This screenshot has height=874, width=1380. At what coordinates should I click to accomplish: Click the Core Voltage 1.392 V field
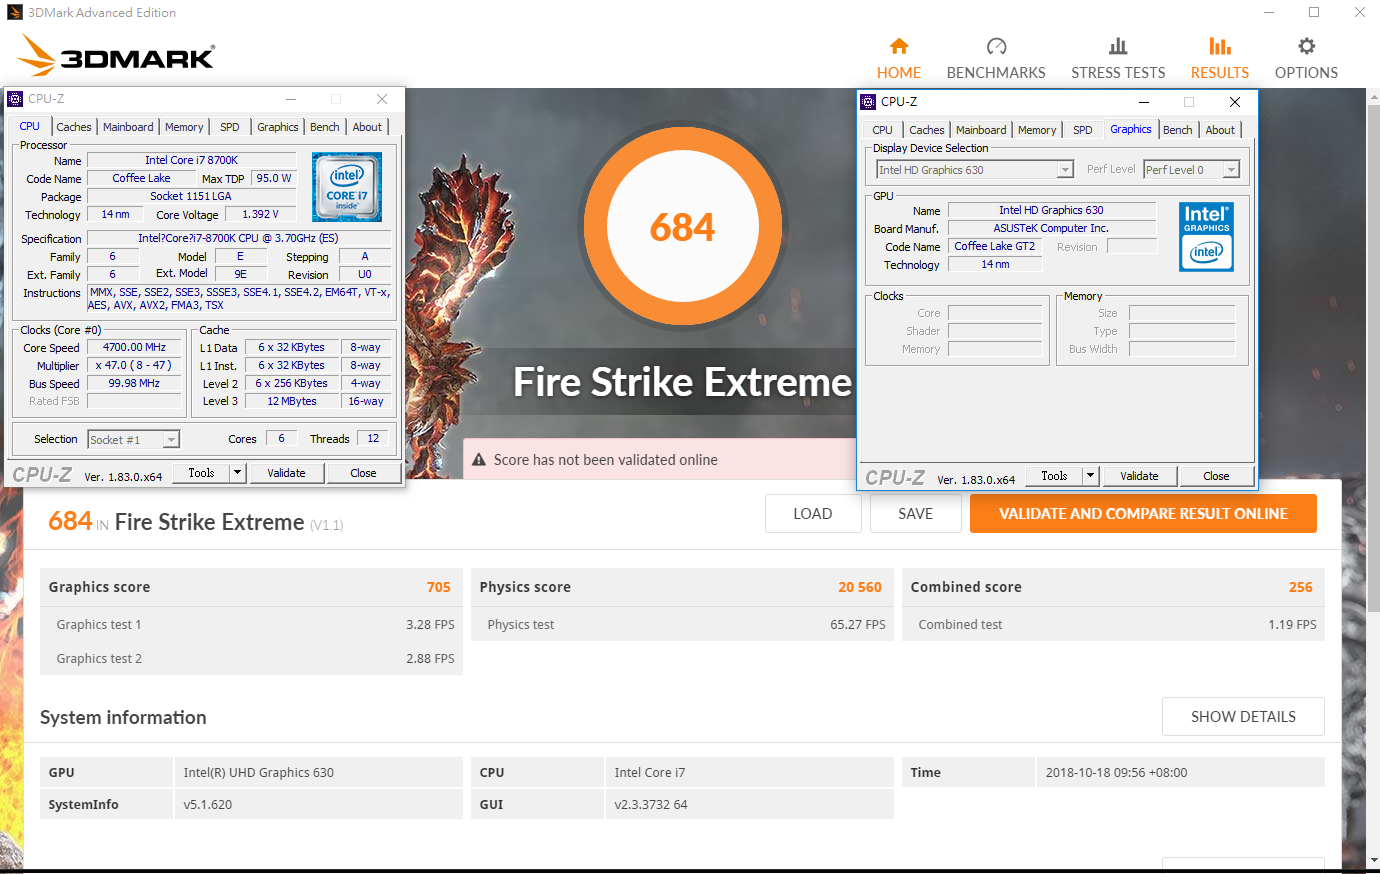coord(260,214)
